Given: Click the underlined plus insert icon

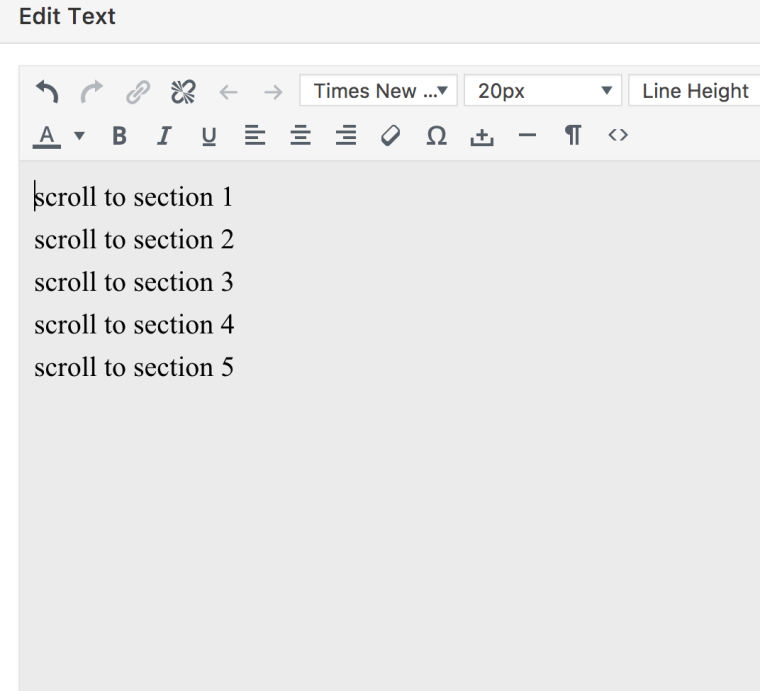Looking at the screenshot, I should [477, 136].
